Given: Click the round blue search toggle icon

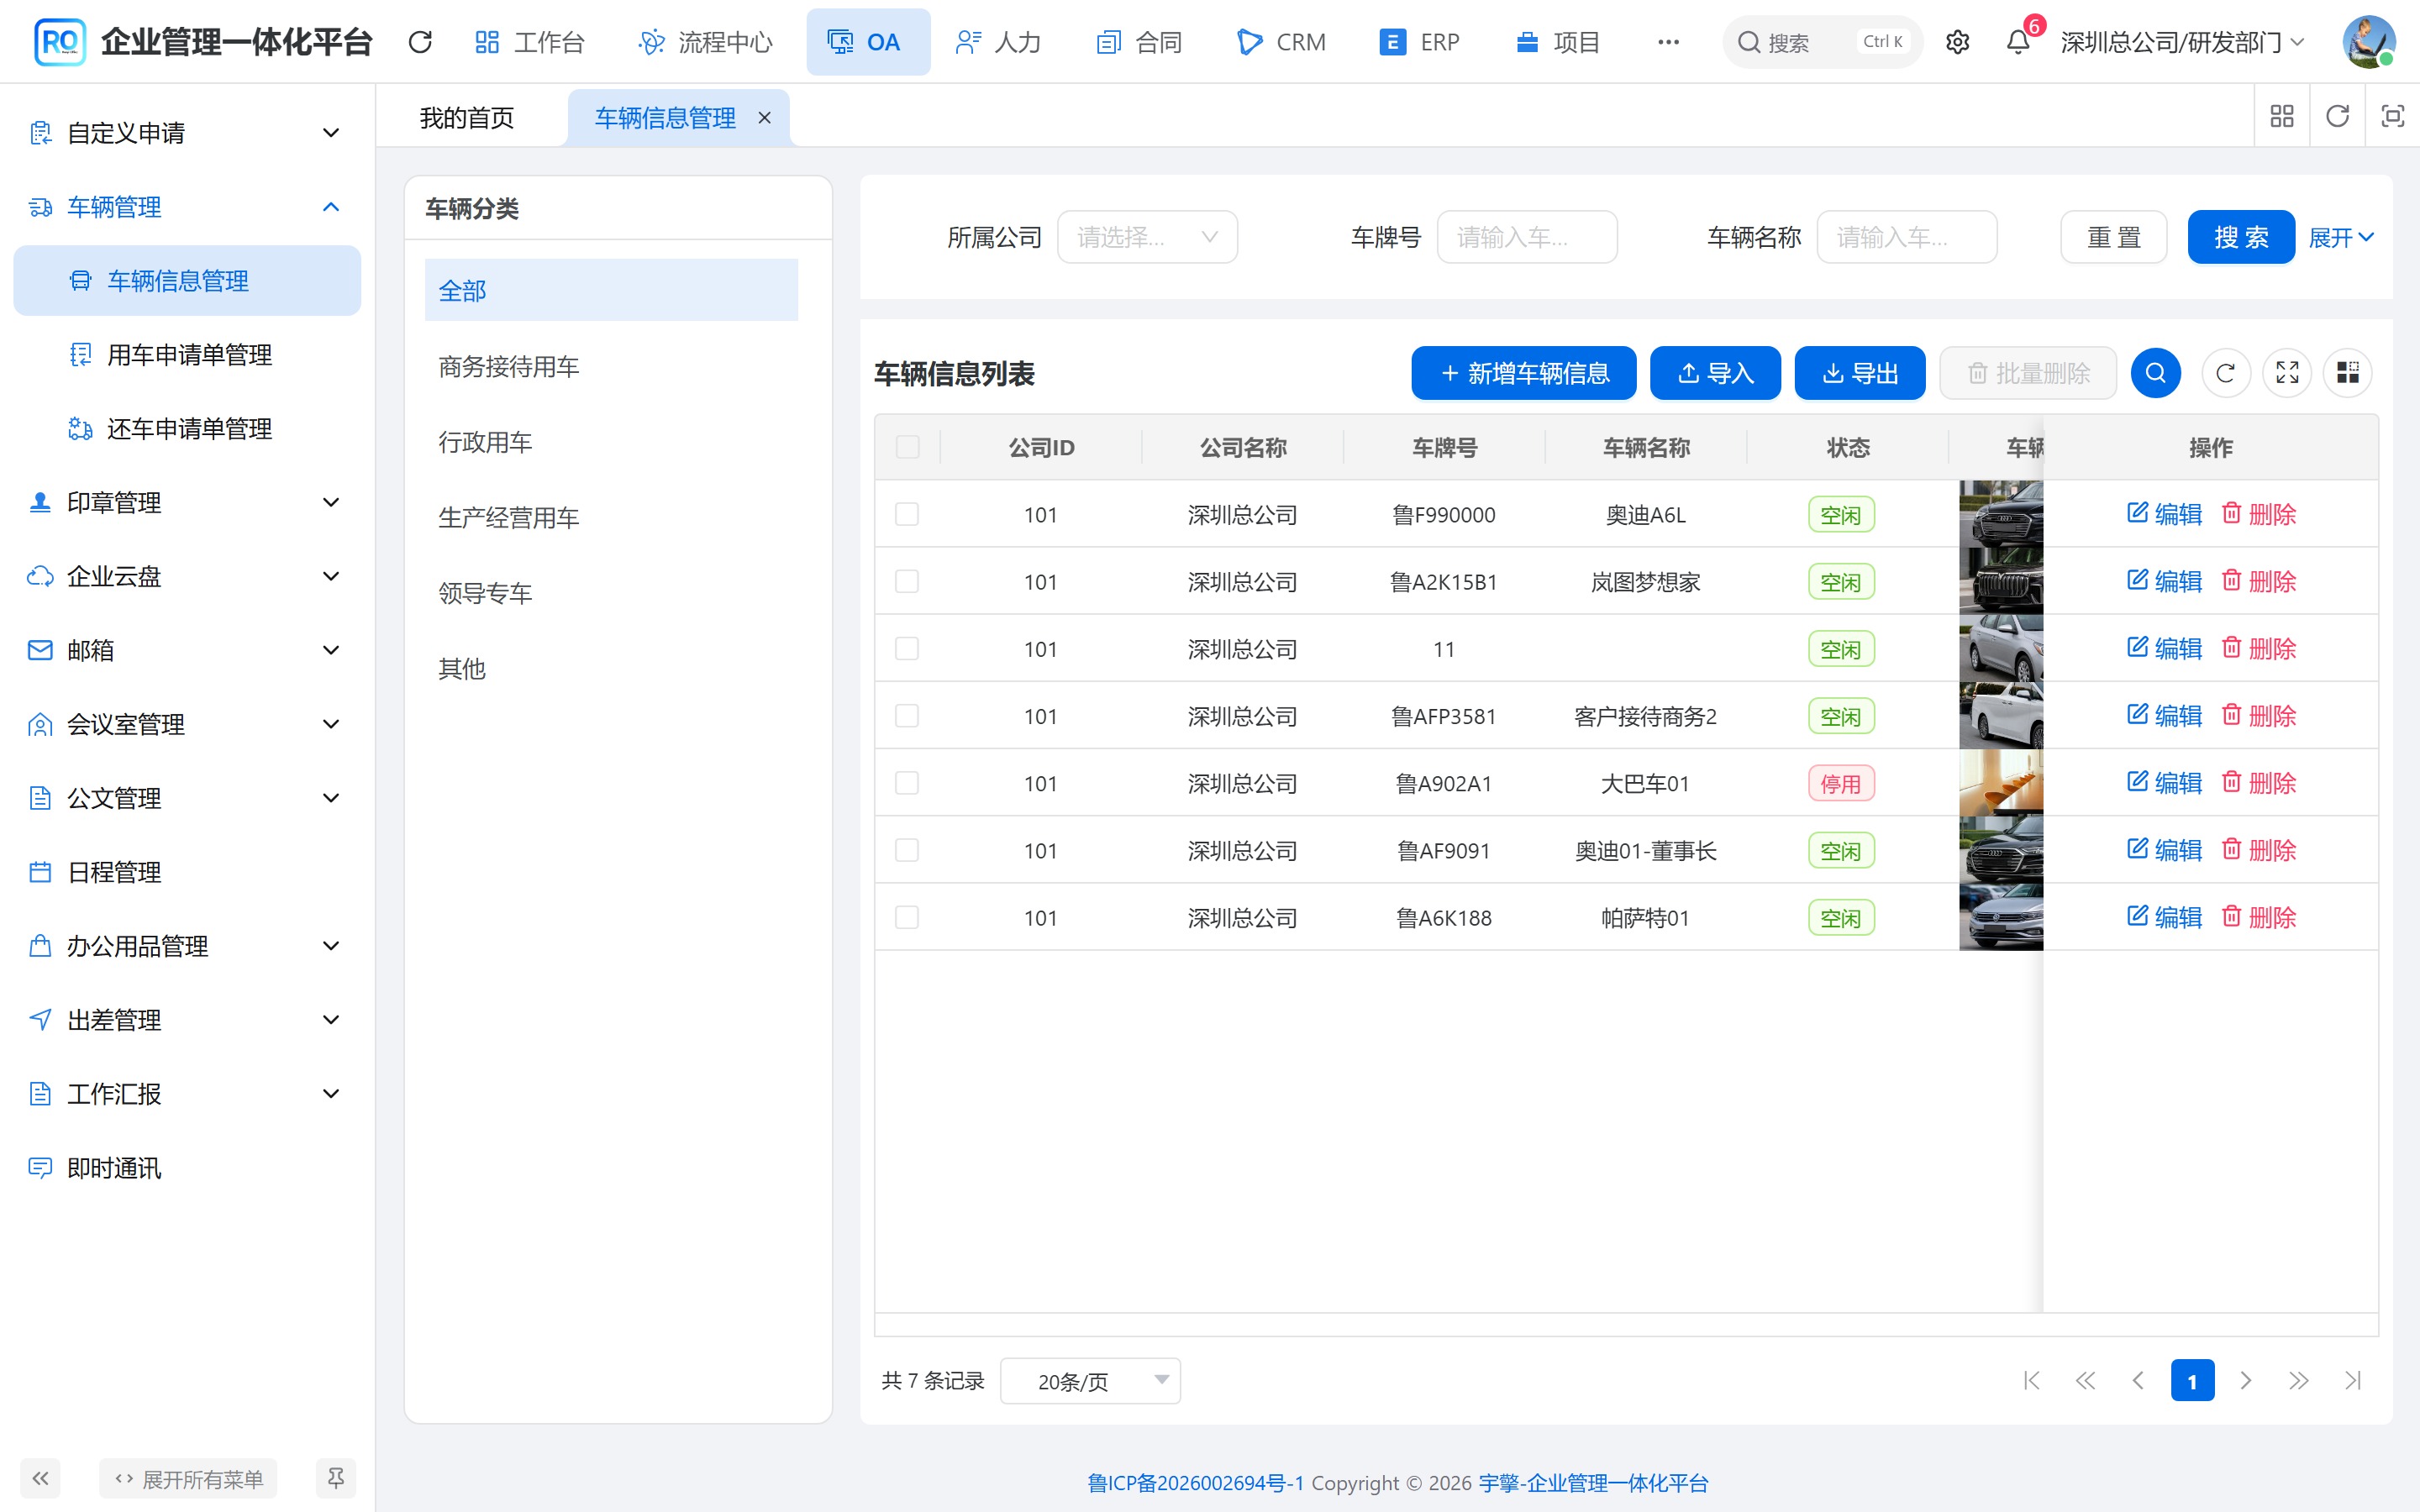Looking at the screenshot, I should (x=2155, y=373).
